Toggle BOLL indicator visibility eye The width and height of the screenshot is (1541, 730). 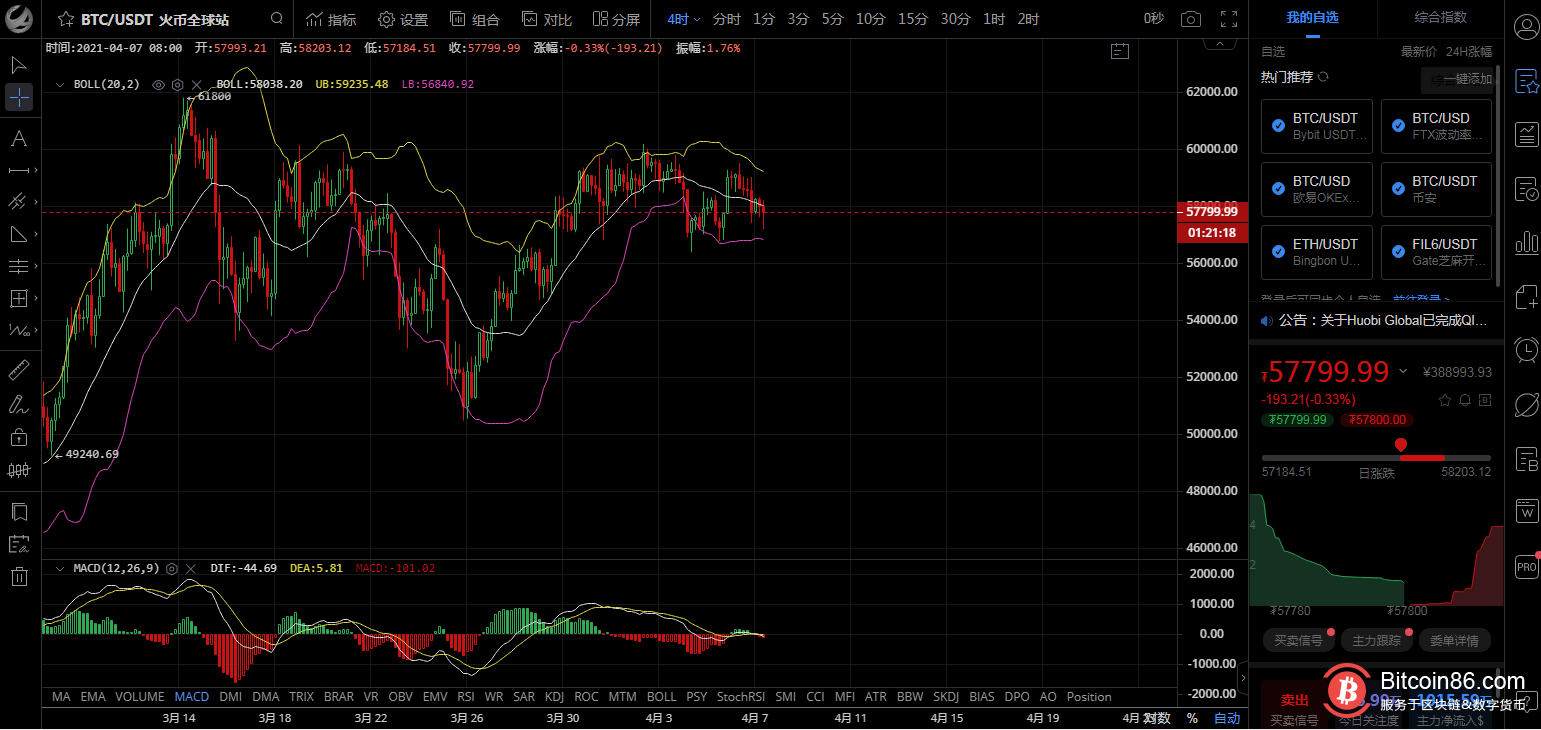pos(158,85)
